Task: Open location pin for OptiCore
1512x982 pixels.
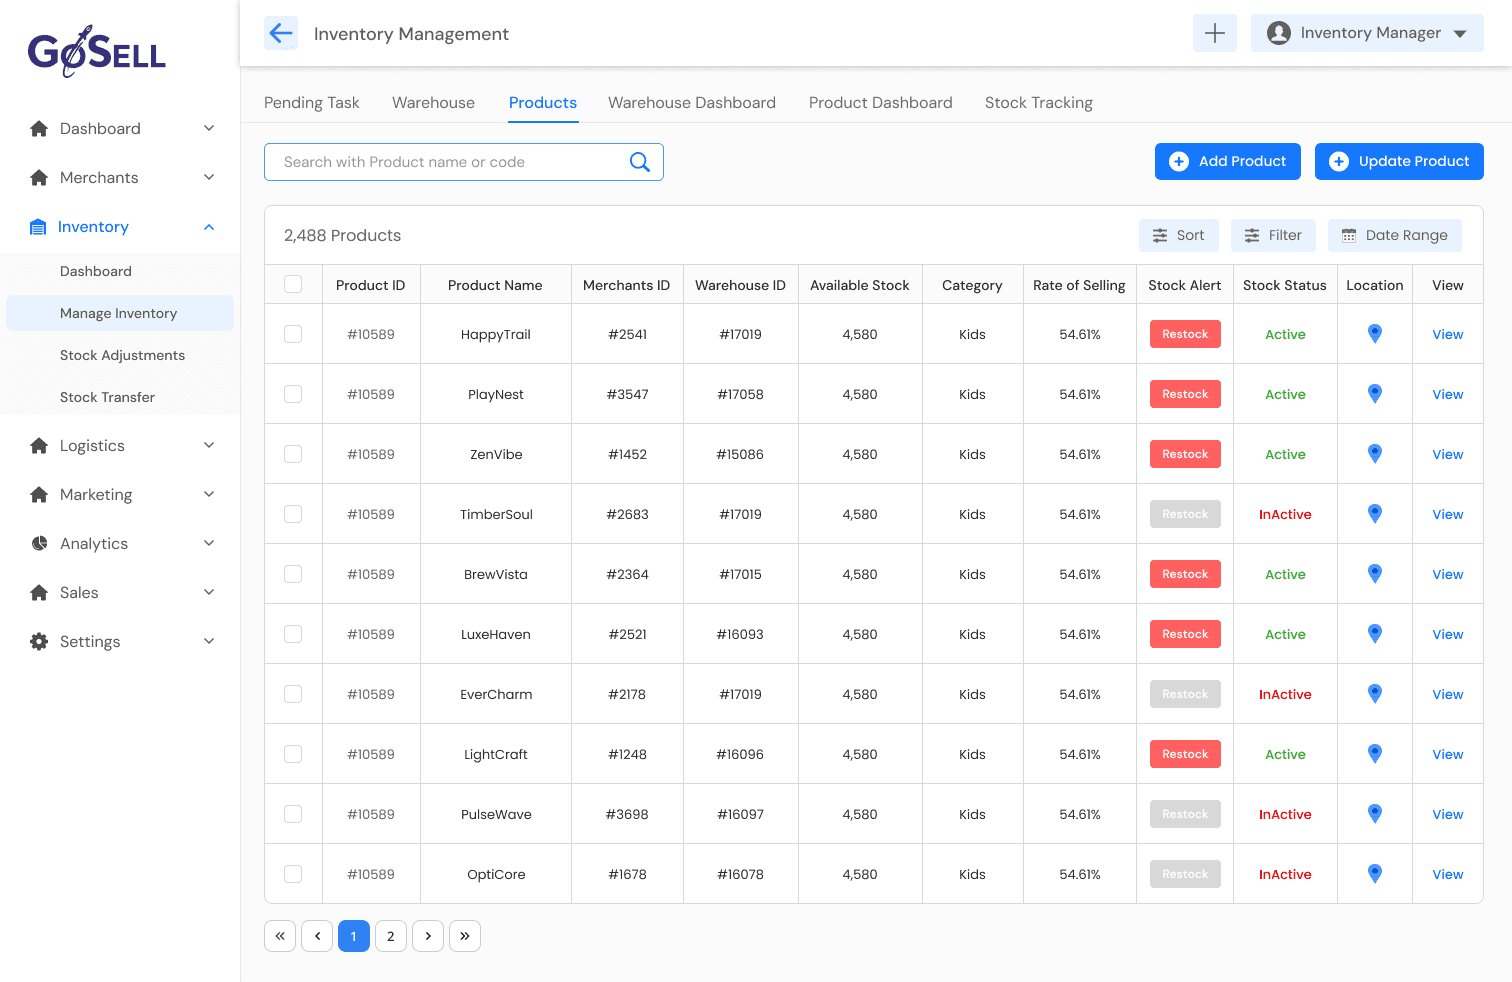Action: point(1375,874)
